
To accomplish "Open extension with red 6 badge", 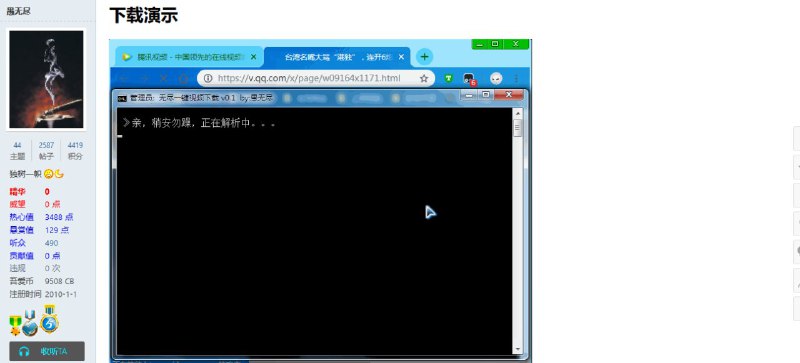I will pyautogui.click(x=469, y=79).
